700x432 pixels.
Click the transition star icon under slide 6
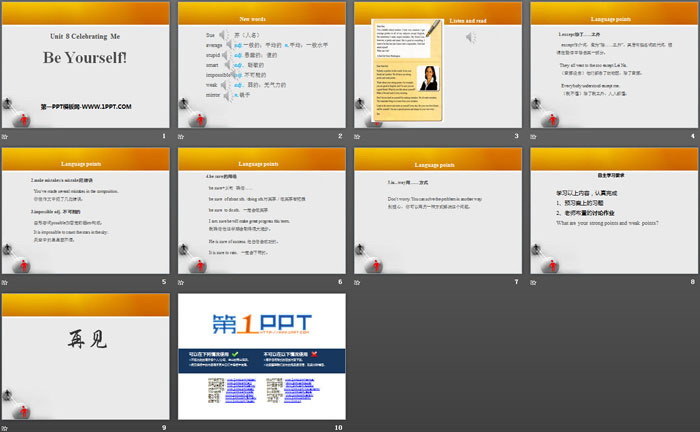[x=182, y=282]
